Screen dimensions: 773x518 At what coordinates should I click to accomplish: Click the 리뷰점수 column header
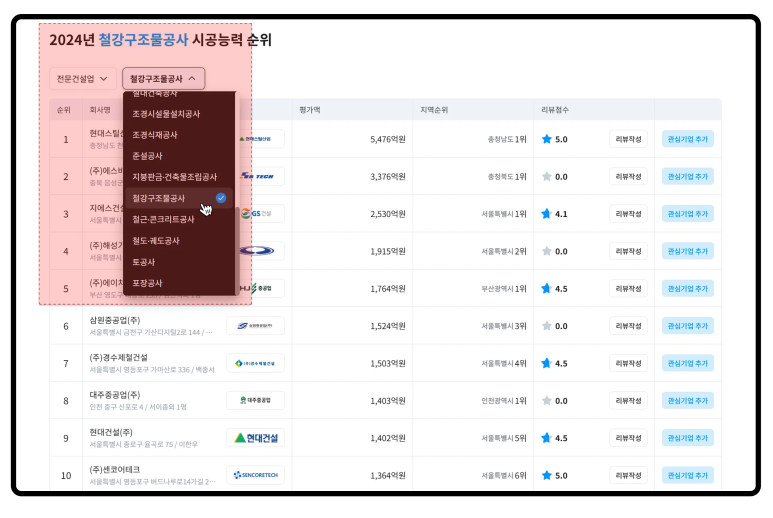(555, 110)
